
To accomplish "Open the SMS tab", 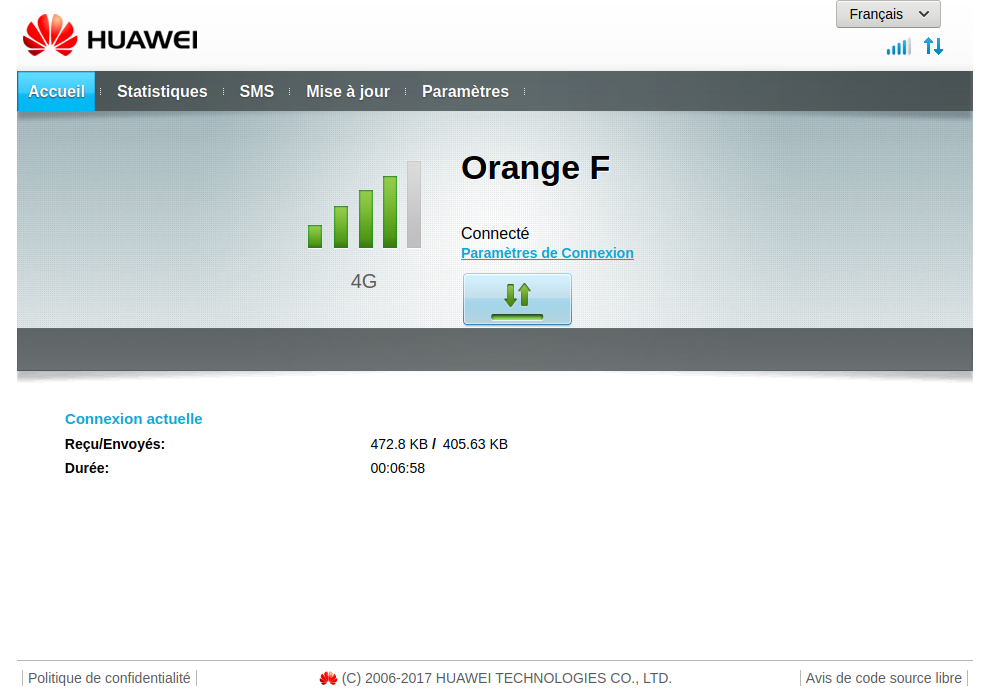I will pyautogui.click(x=256, y=91).
